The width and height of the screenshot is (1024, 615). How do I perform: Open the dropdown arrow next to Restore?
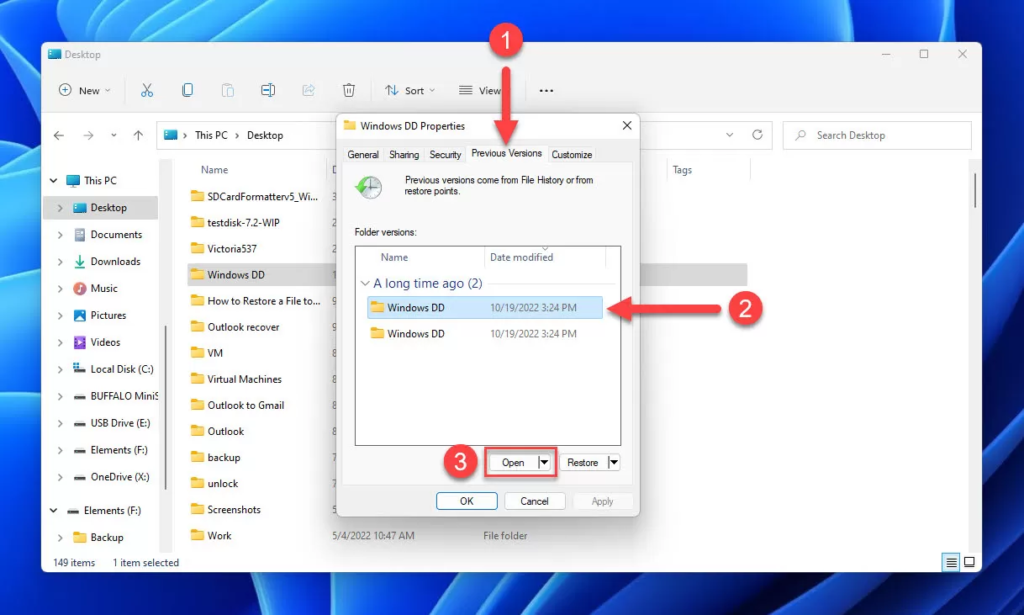pyautogui.click(x=612, y=462)
